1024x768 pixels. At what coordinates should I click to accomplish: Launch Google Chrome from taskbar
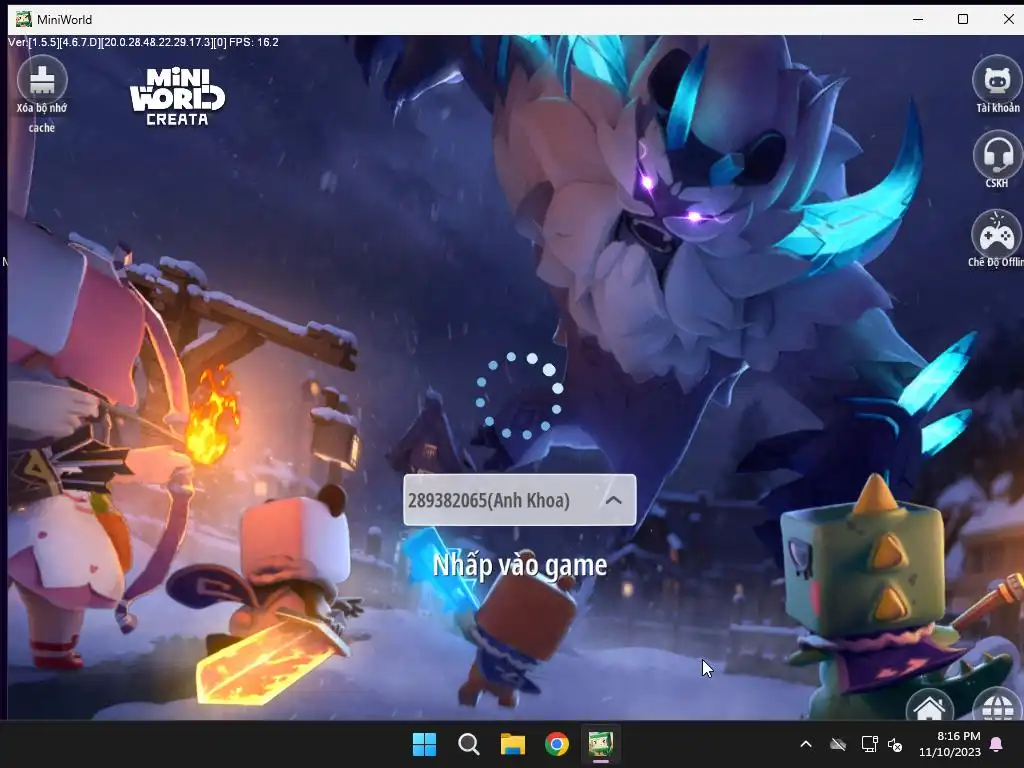click(557, 744)
